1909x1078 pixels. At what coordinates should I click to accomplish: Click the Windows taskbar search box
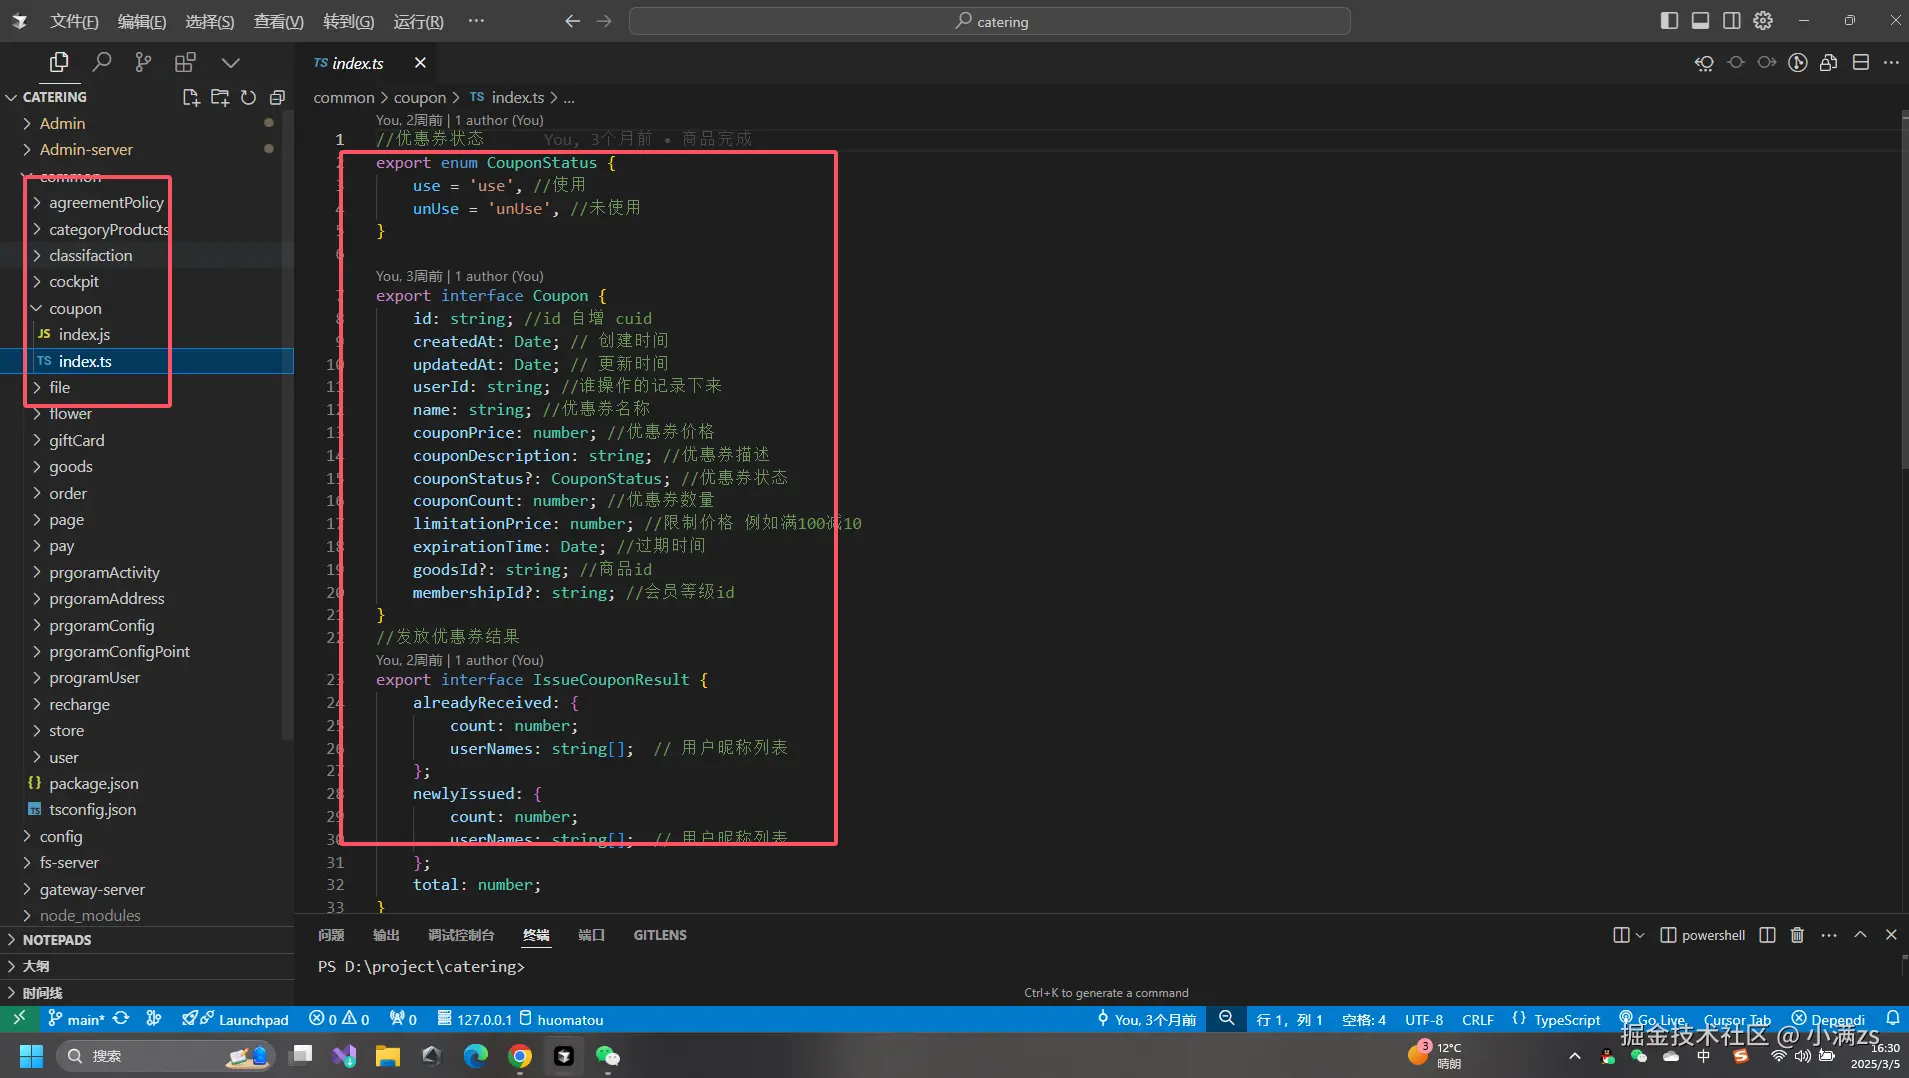click(166, 1056)
